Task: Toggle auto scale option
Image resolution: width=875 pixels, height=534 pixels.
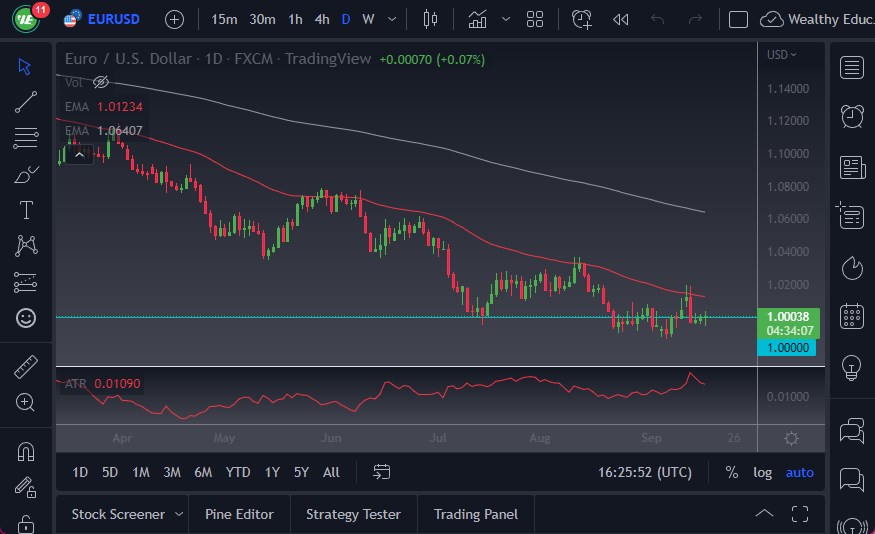Action: tap(799, 472)
